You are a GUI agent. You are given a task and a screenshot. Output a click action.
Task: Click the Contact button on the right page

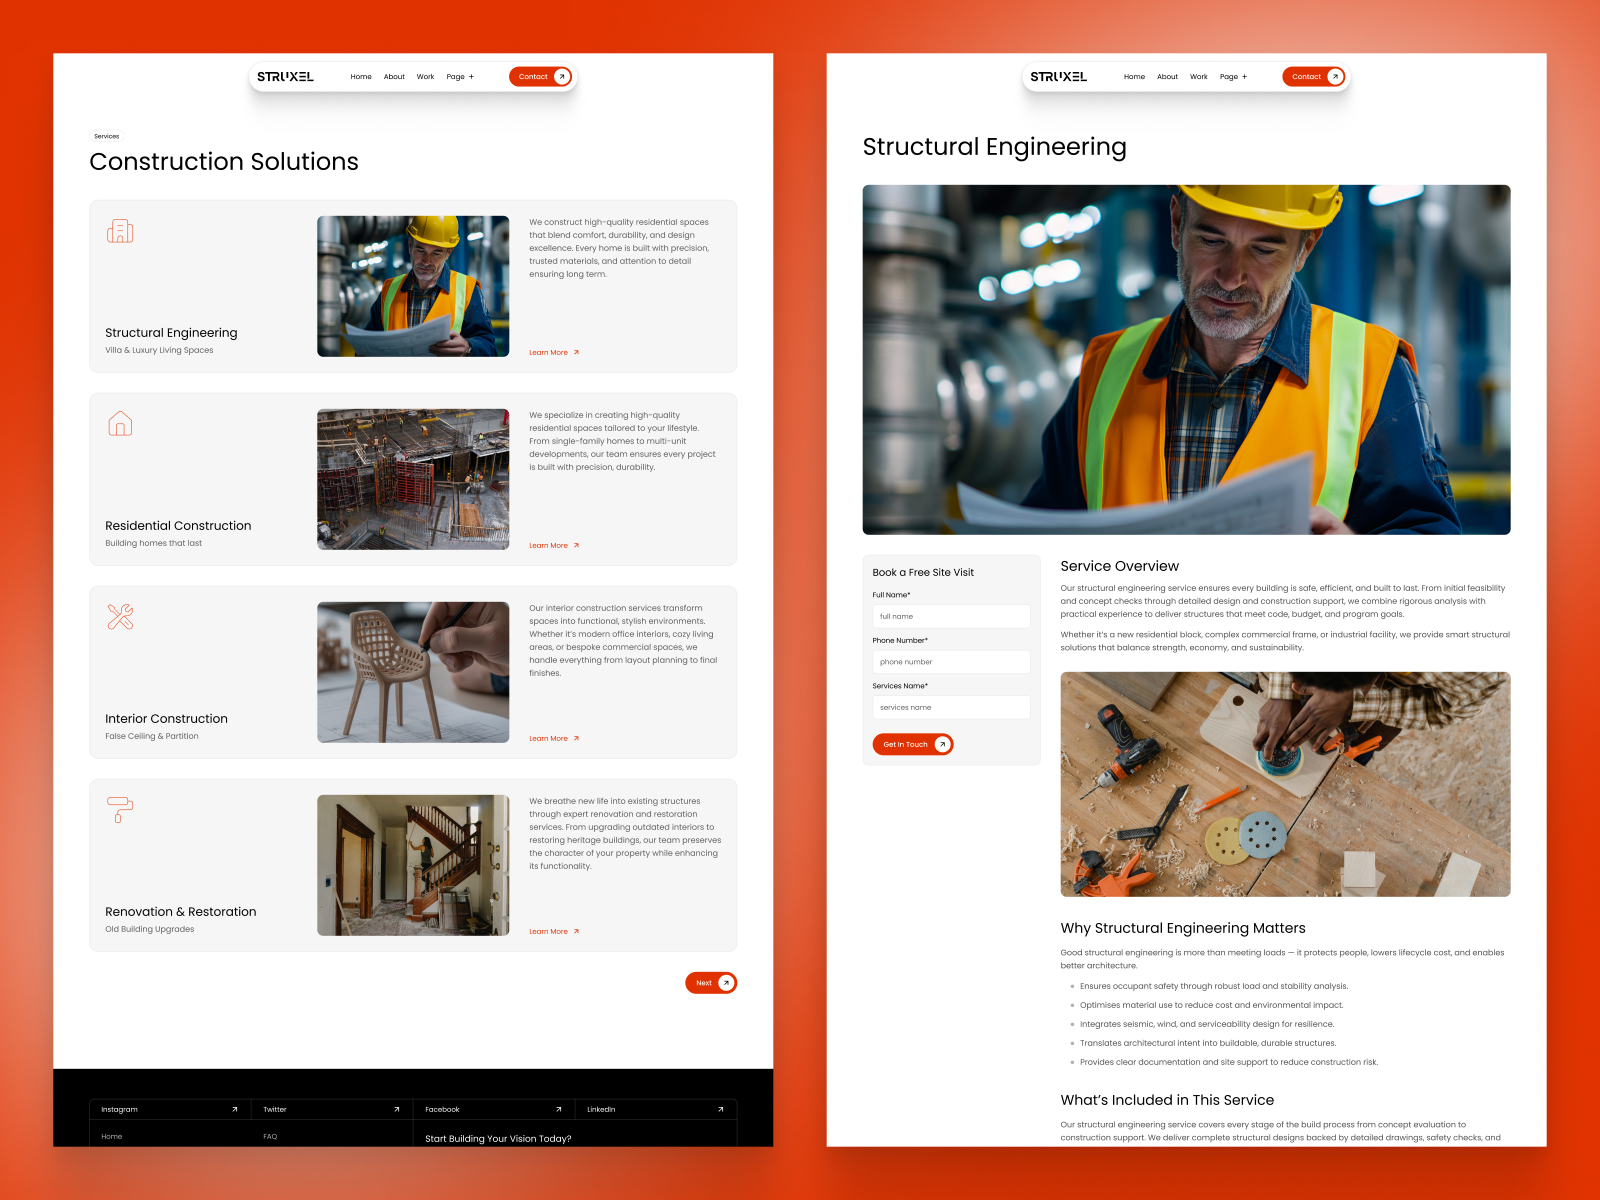[1313, 77]
